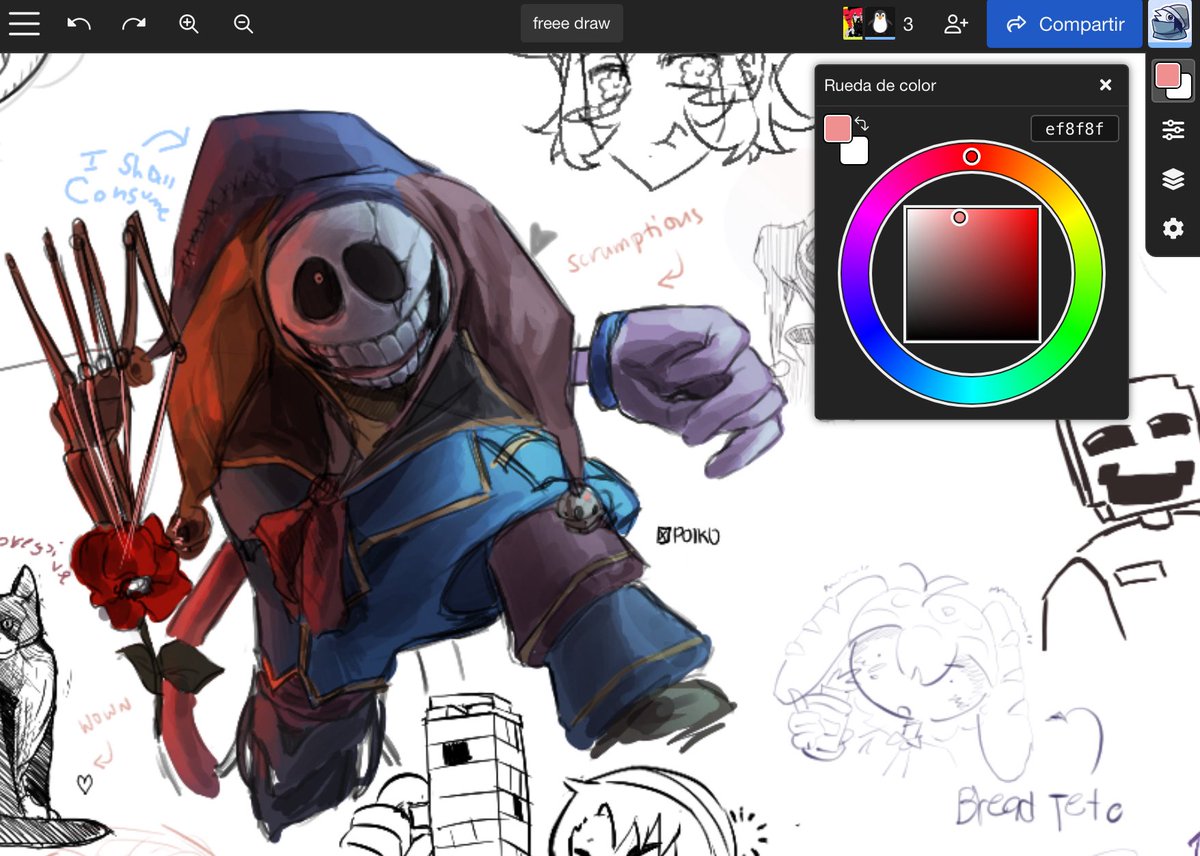Swap primary and secondary colors
Image resolution: width=1200 pixels, height=856 pixels.
click(862, 124)
